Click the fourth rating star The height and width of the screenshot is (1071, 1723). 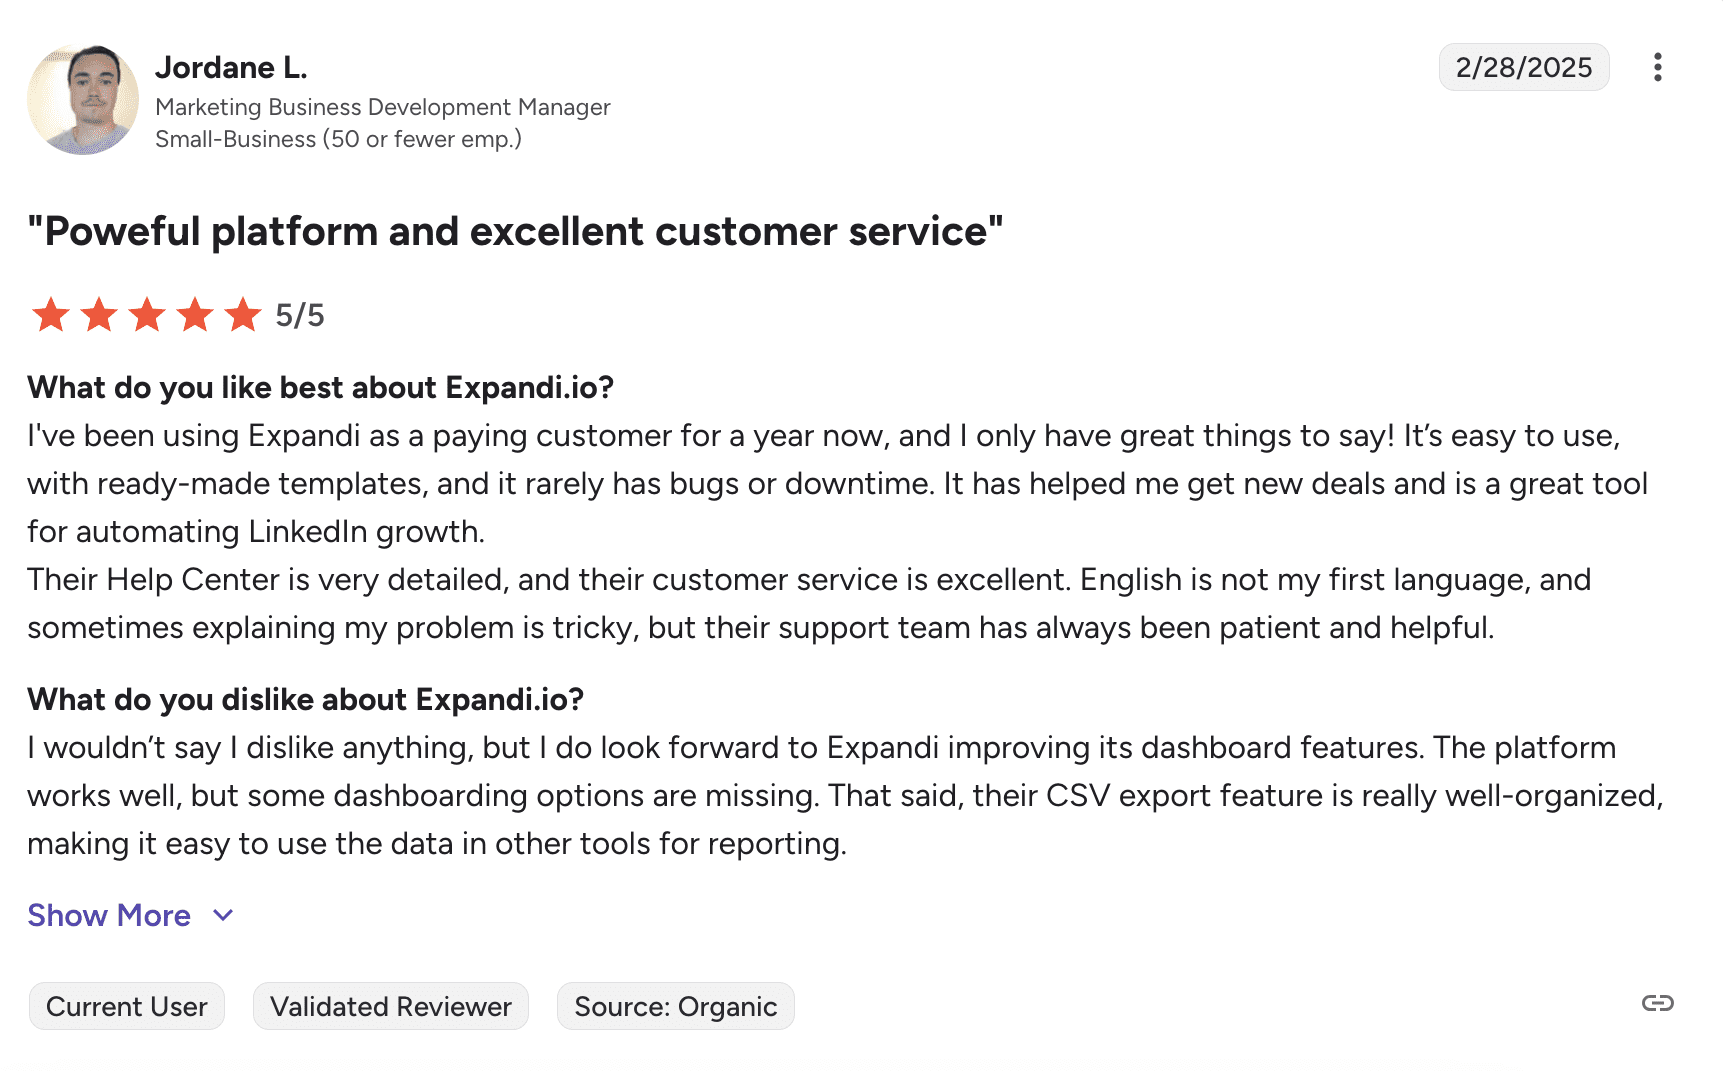tap(195, 315)
